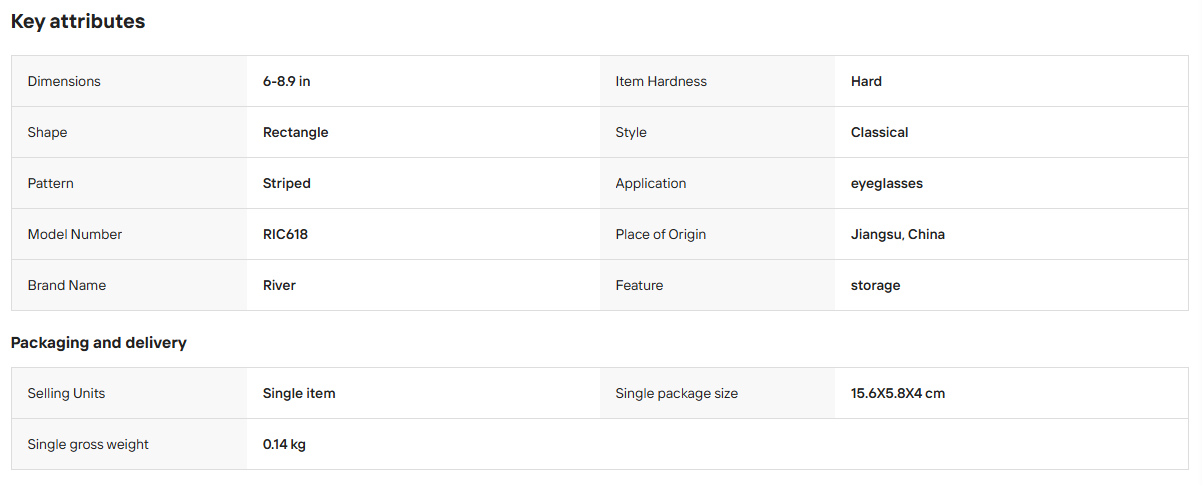Click the 6-8.9 in dimensions value

pos(287,81)
